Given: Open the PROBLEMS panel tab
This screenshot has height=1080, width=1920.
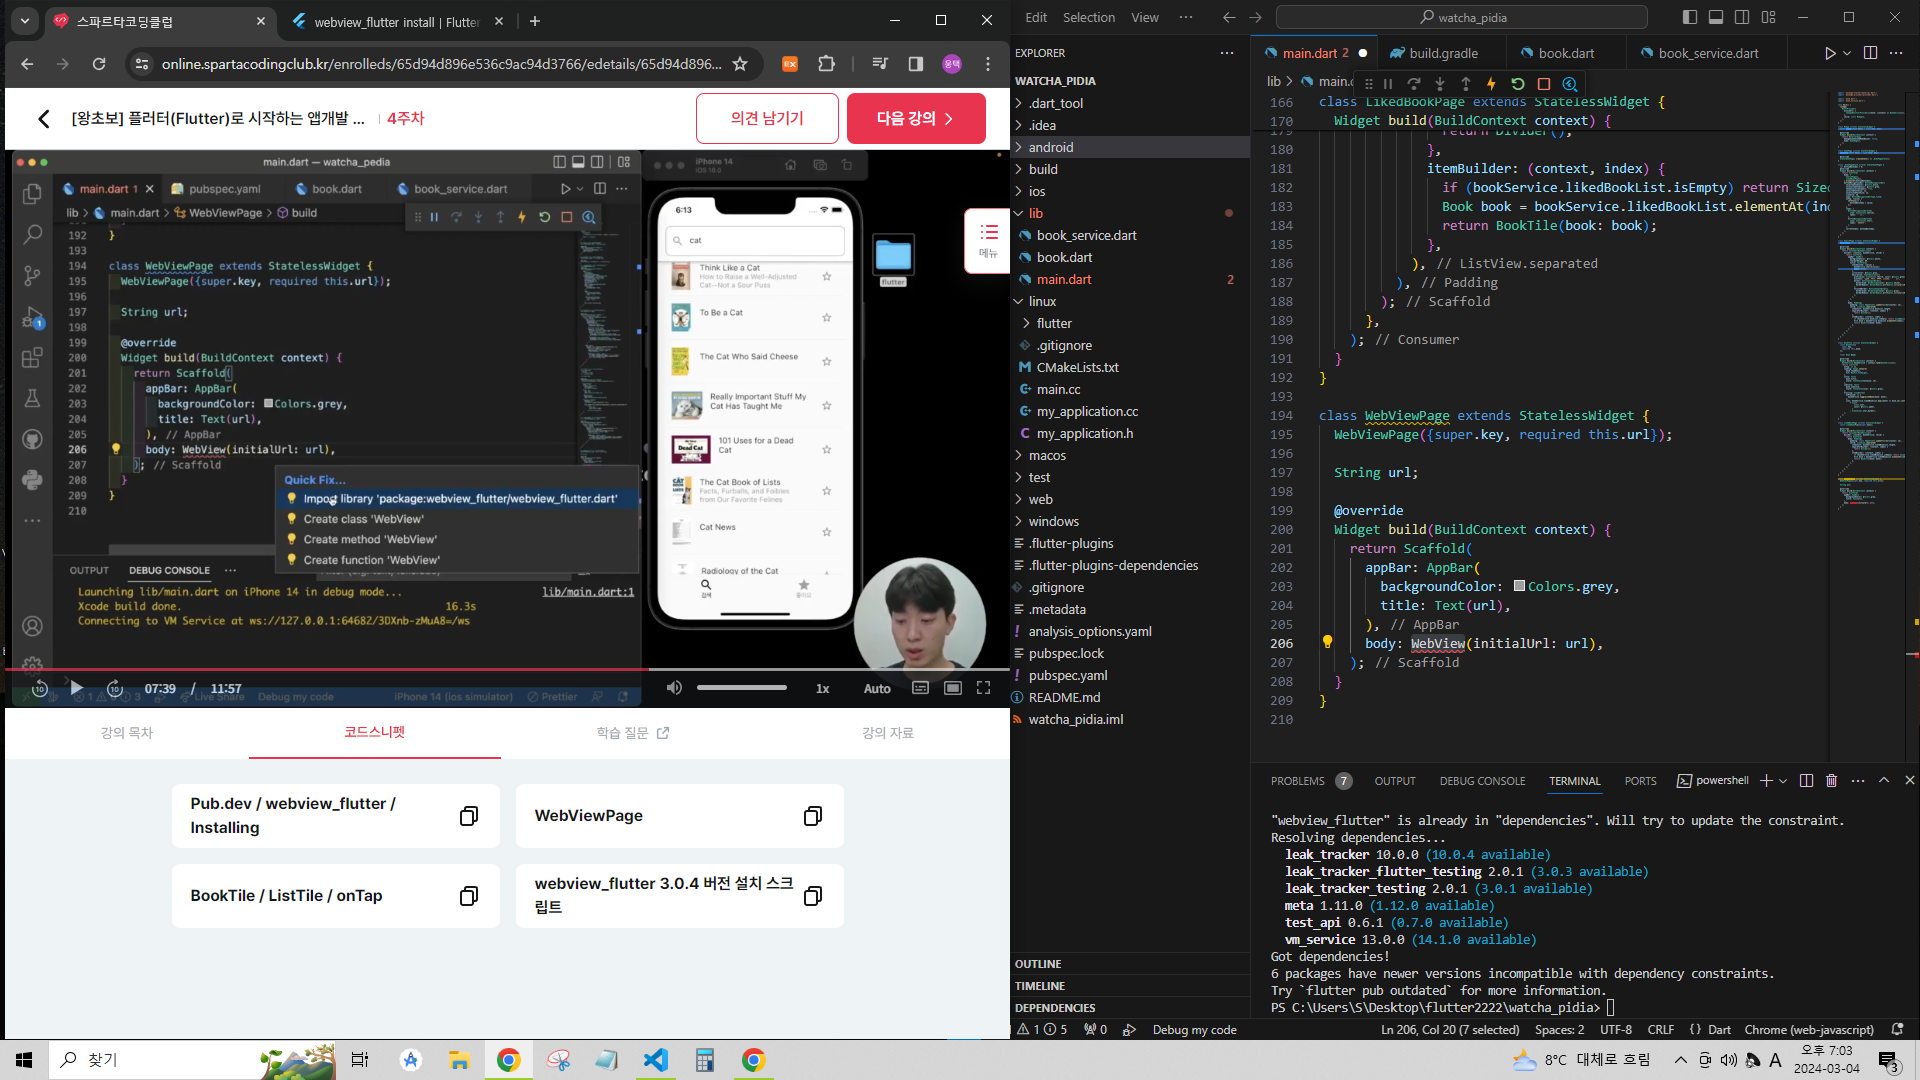Looking at the screenshot, I should coord(1311,781).
